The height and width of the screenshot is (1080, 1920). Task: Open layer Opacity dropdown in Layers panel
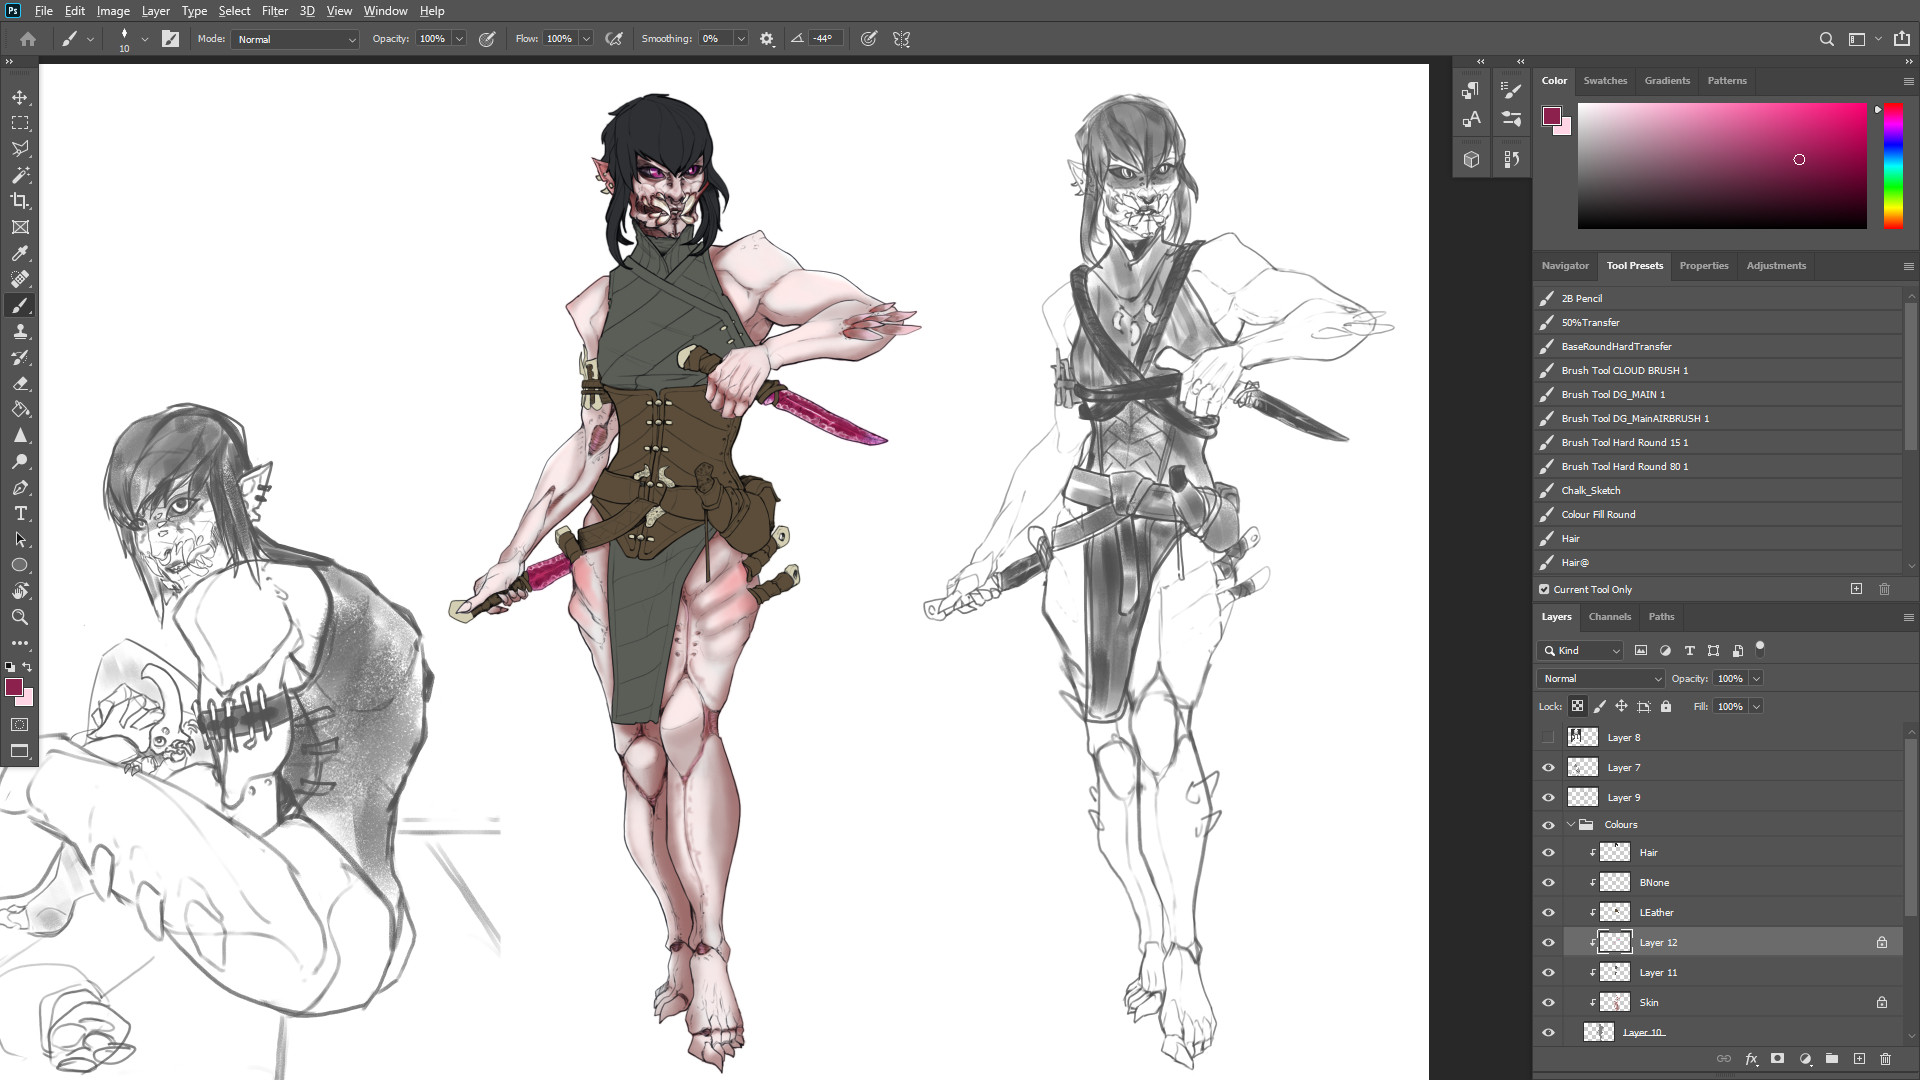(1756, 678)
